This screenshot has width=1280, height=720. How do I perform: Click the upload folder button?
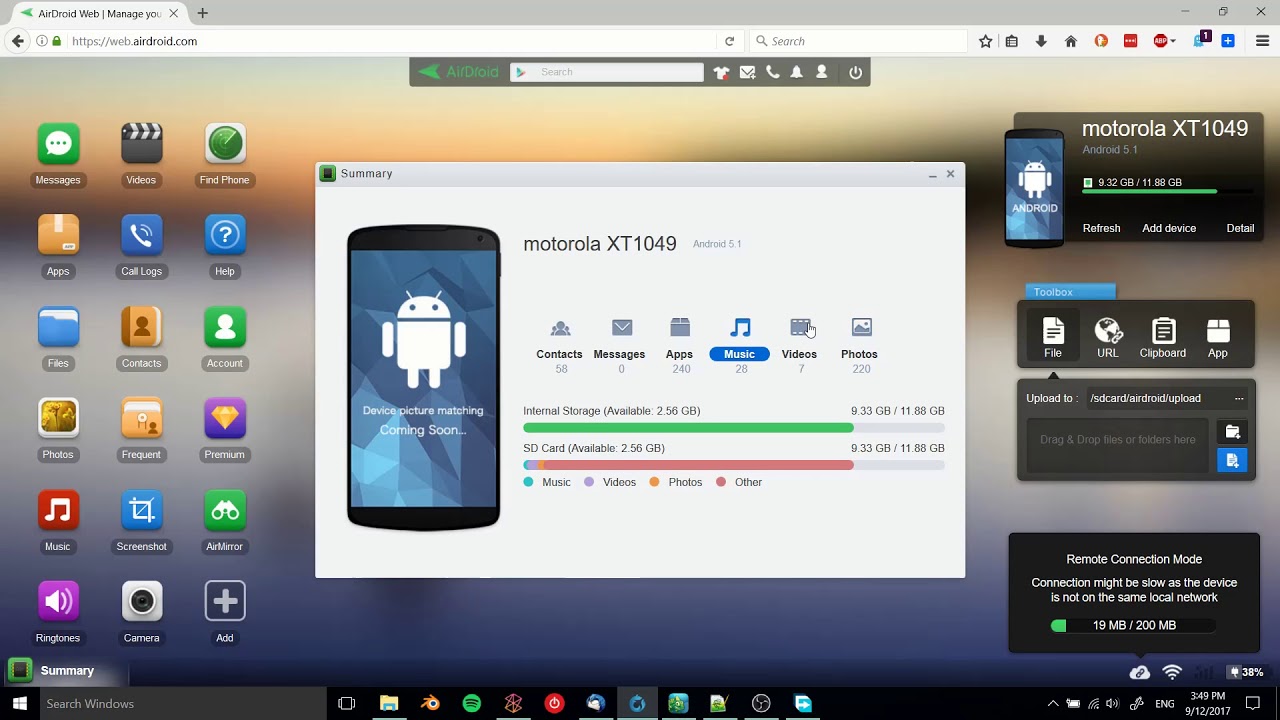tap(1232, 432)
